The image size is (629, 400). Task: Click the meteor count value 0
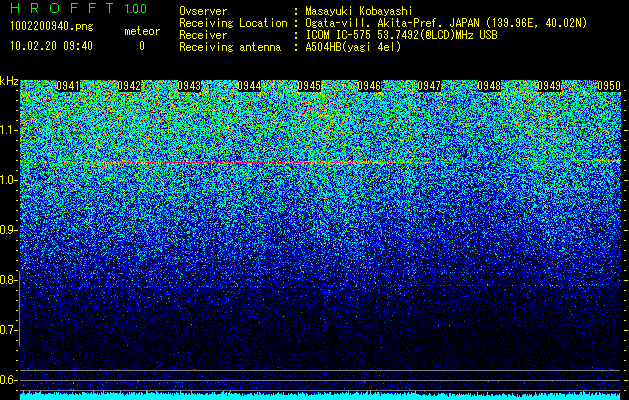[142, 46]
